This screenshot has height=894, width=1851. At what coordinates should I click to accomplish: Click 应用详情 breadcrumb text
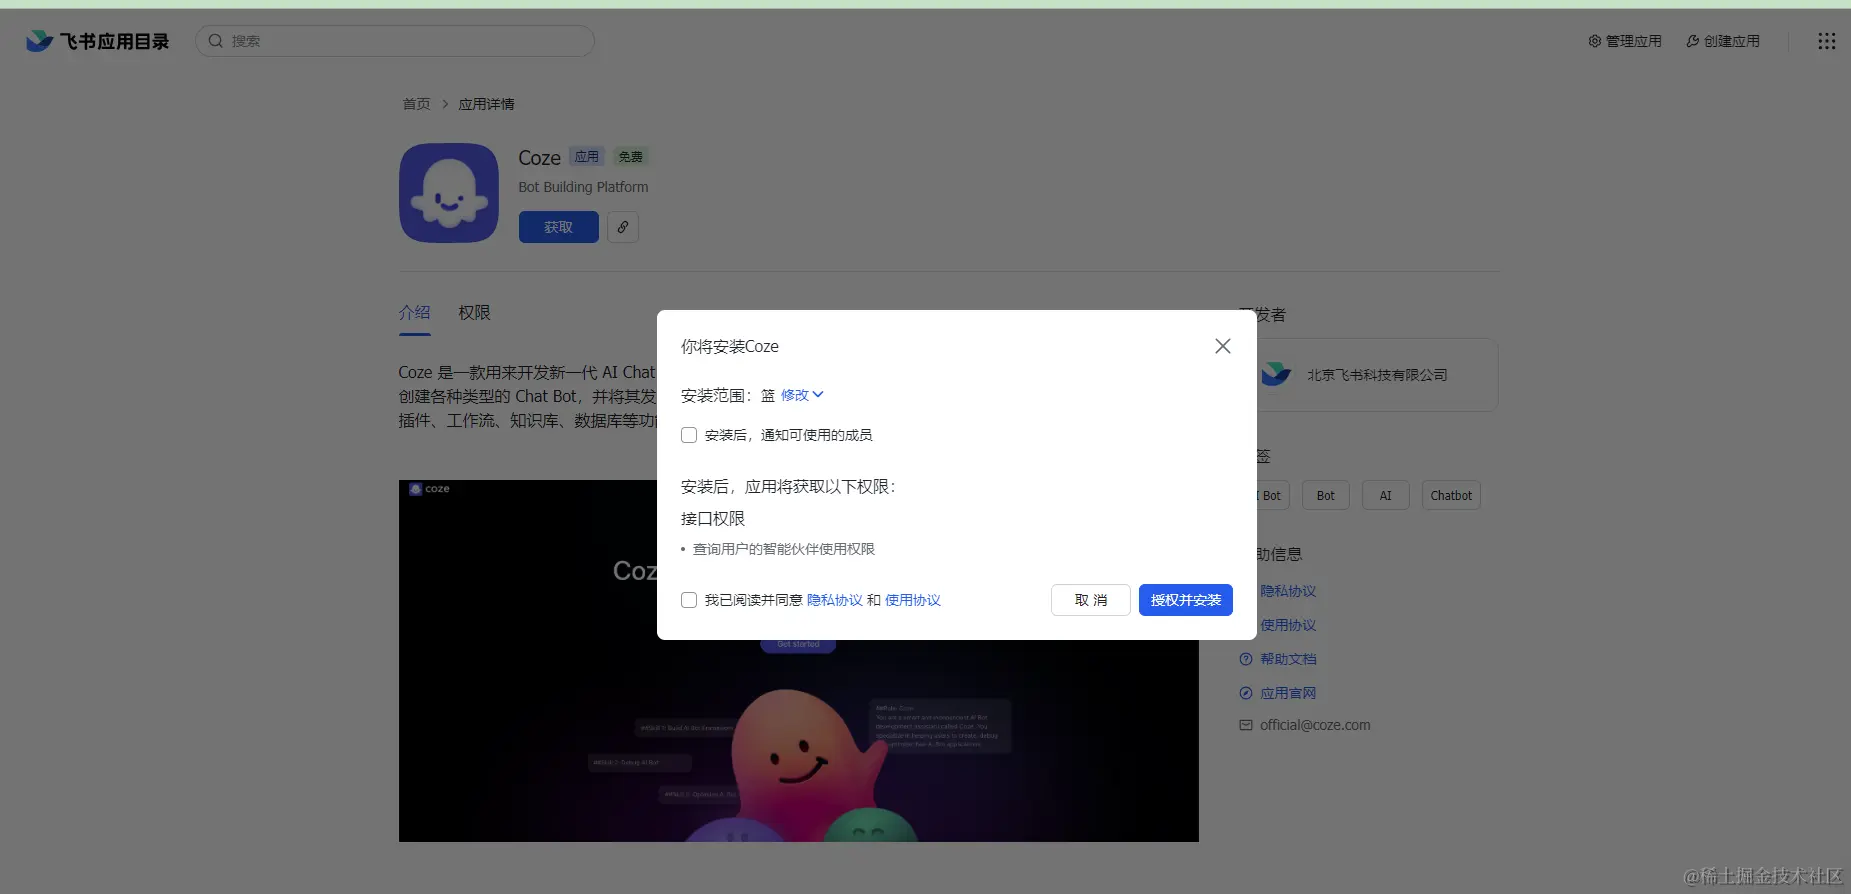click(486, 104)
